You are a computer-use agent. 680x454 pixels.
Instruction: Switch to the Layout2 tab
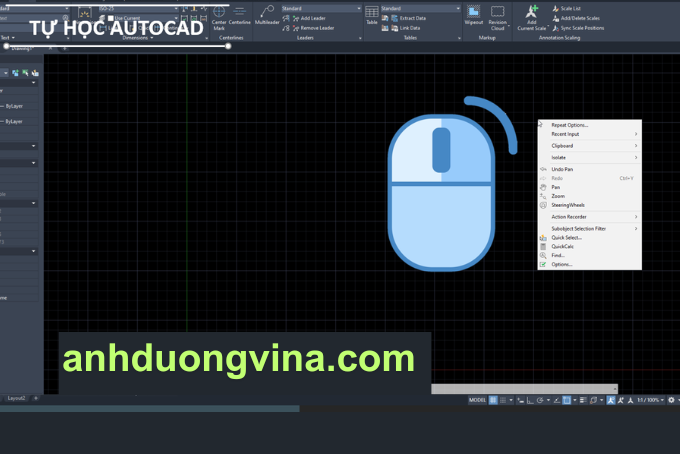[17, 398]
